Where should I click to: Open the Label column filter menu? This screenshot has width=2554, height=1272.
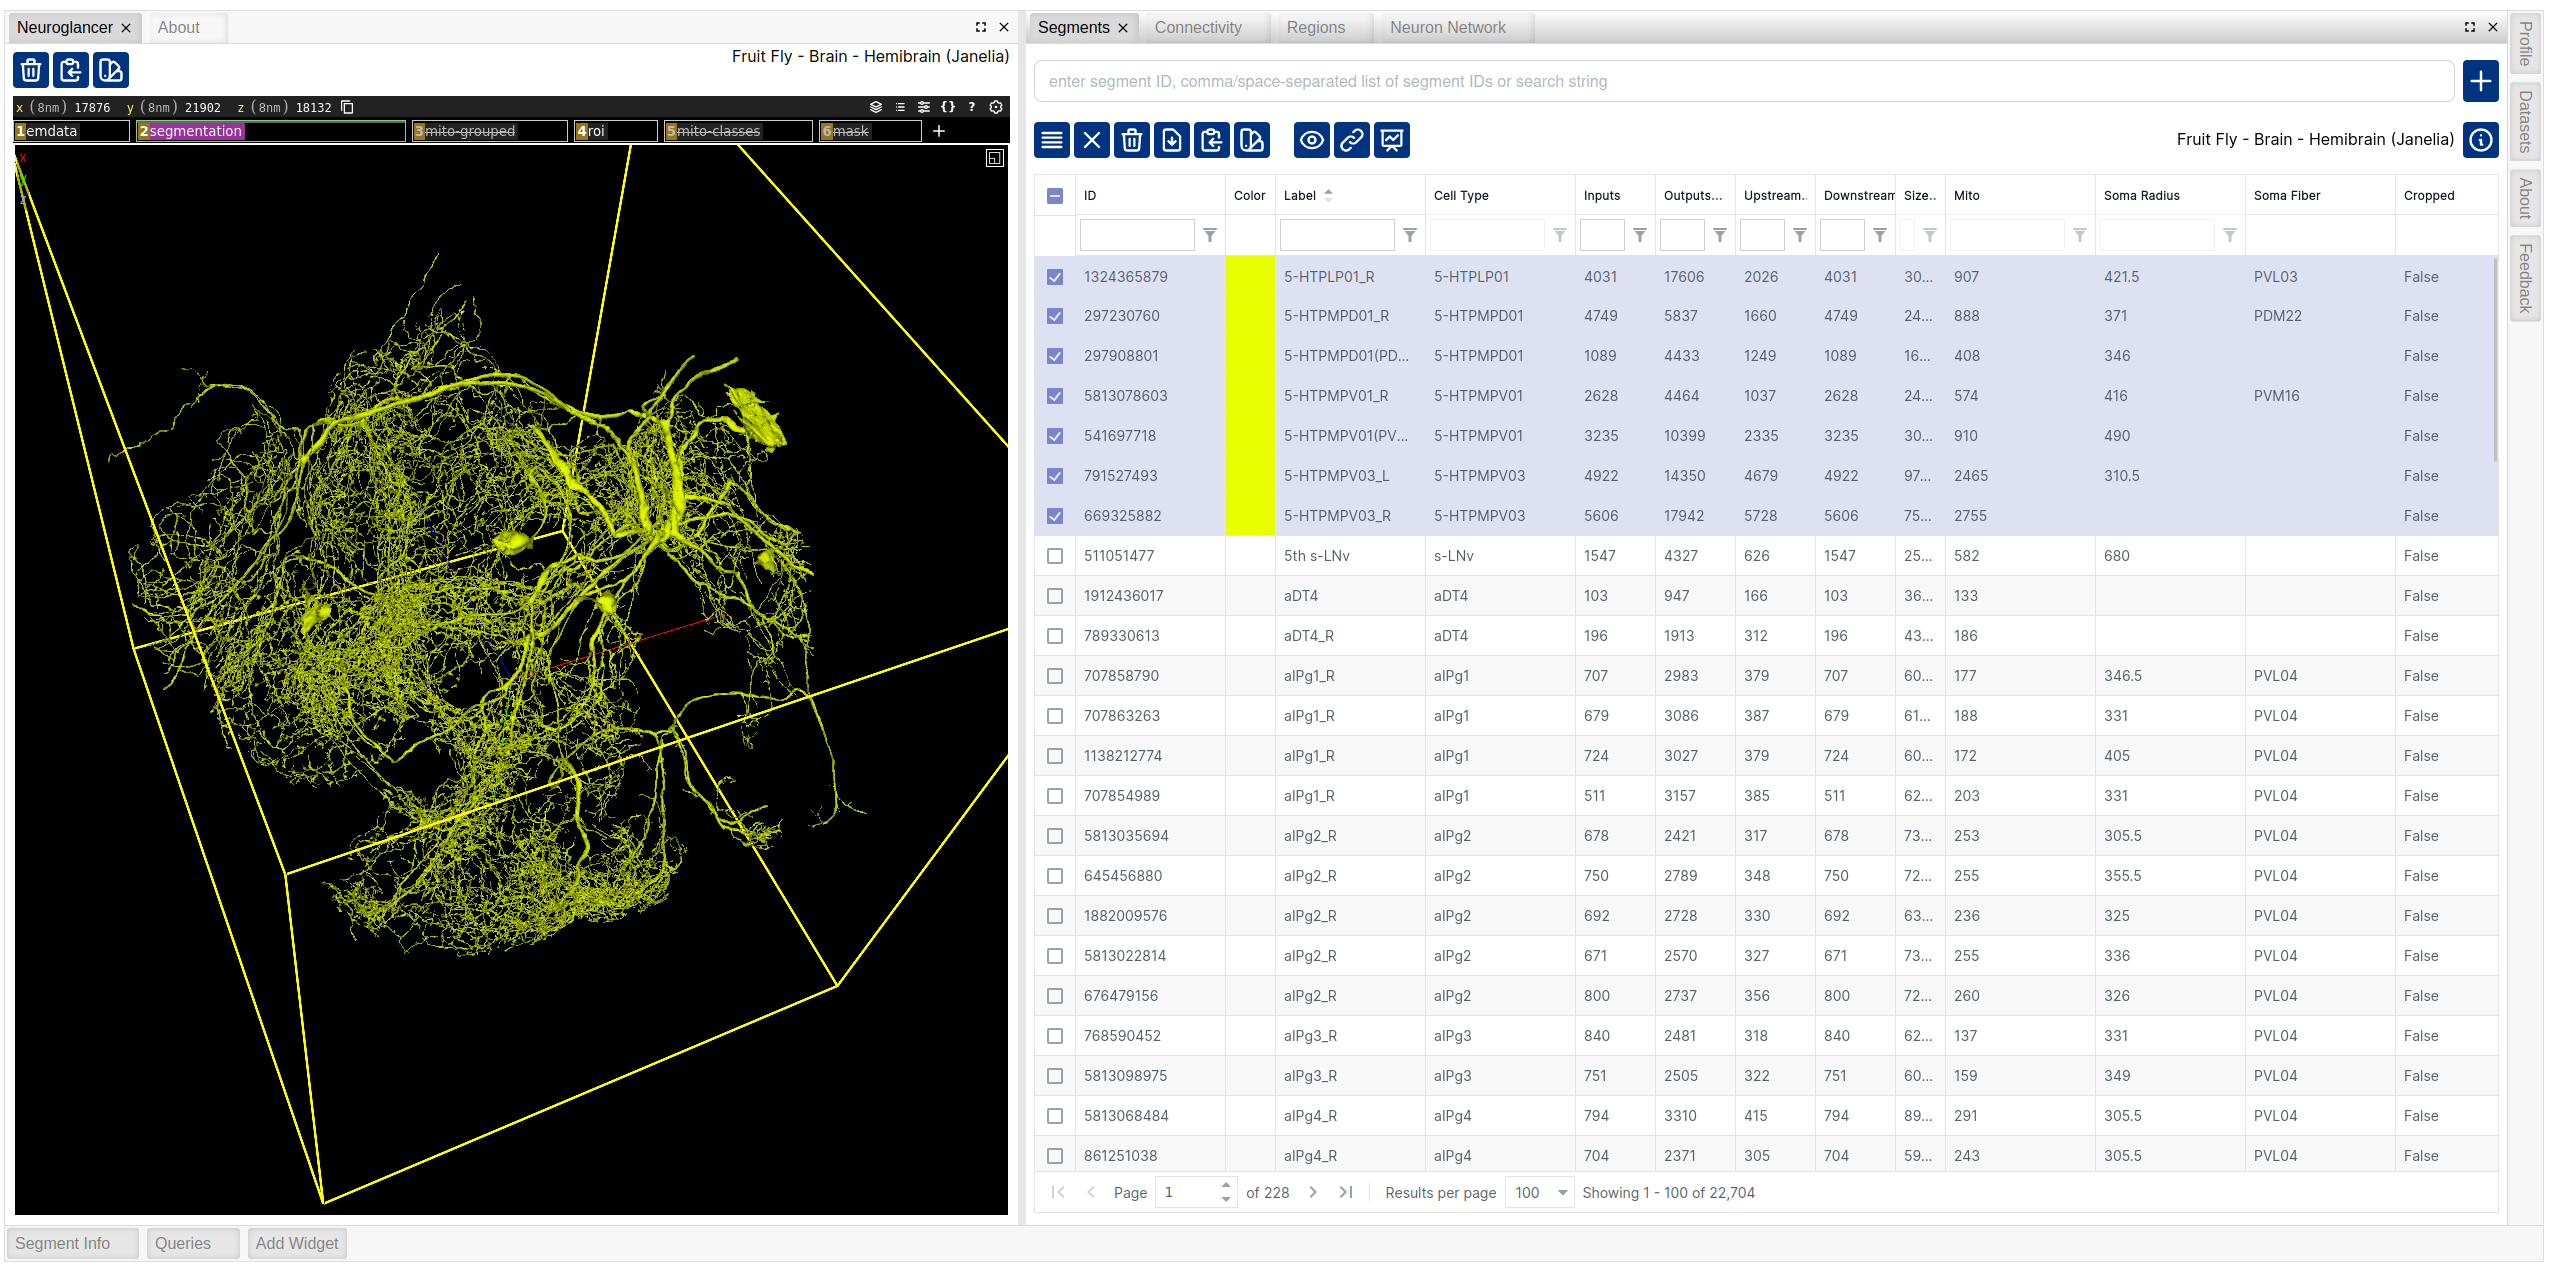click(1410, 235)
